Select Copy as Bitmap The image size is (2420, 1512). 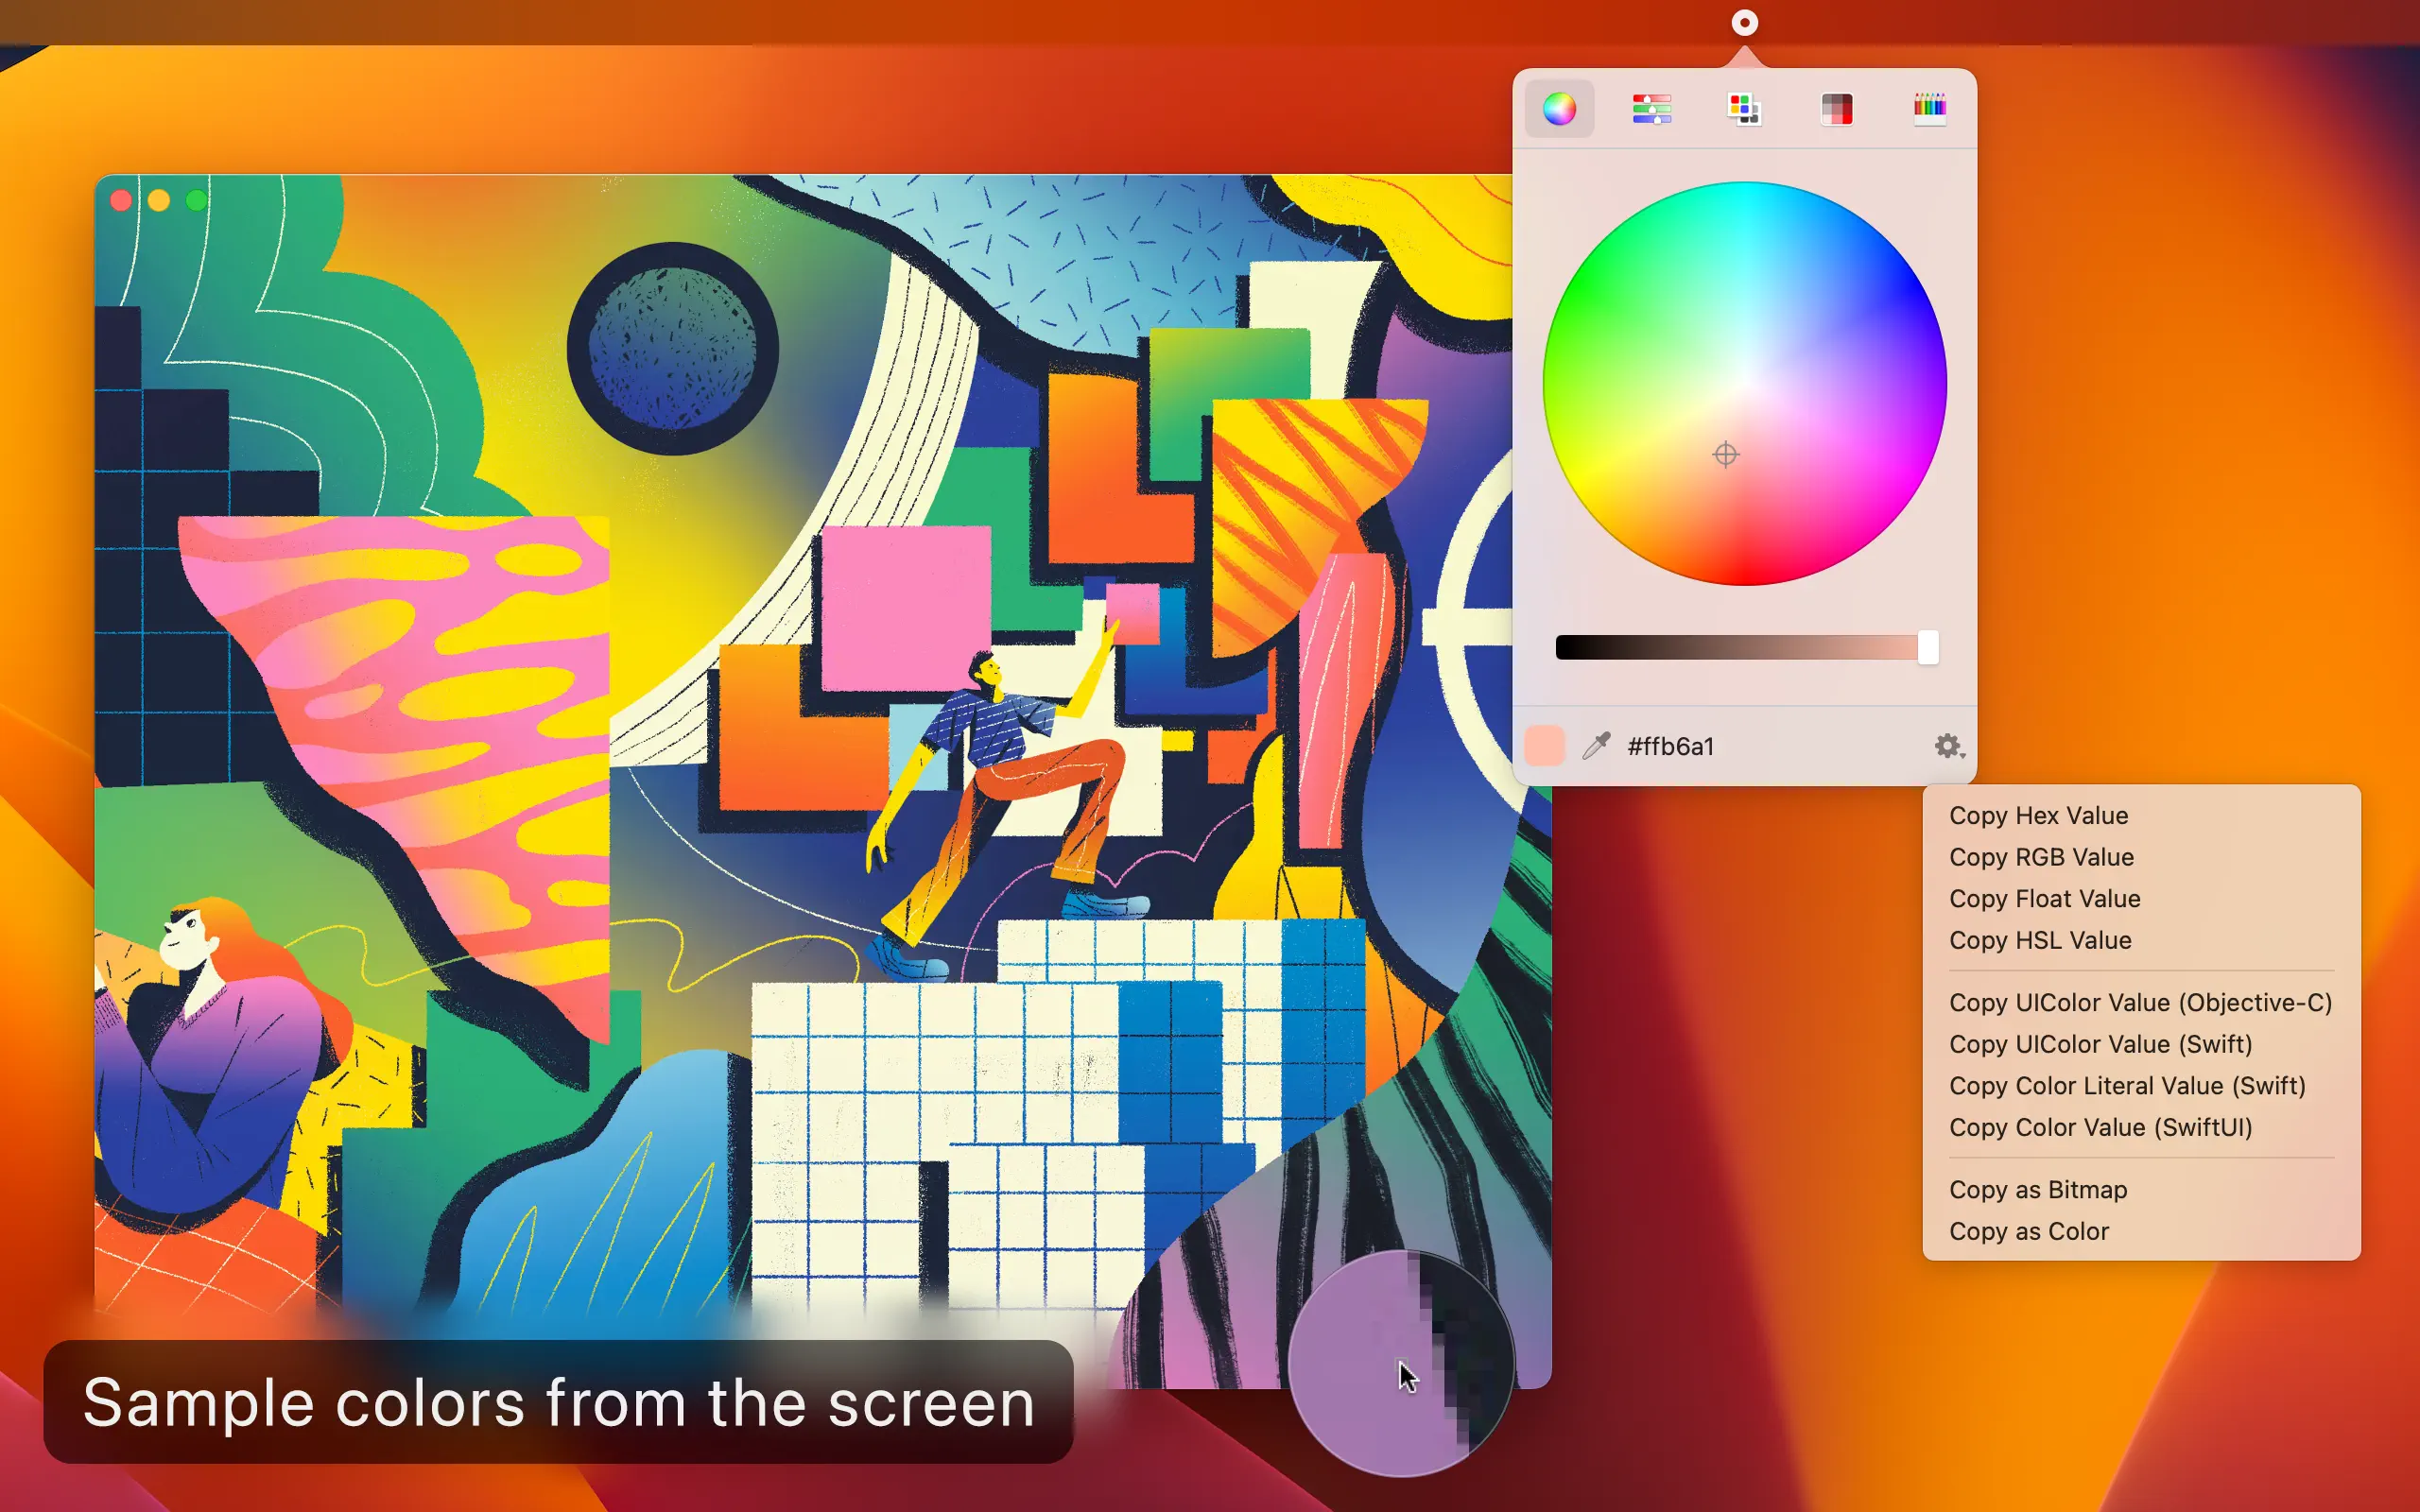coord(2037,1190)
